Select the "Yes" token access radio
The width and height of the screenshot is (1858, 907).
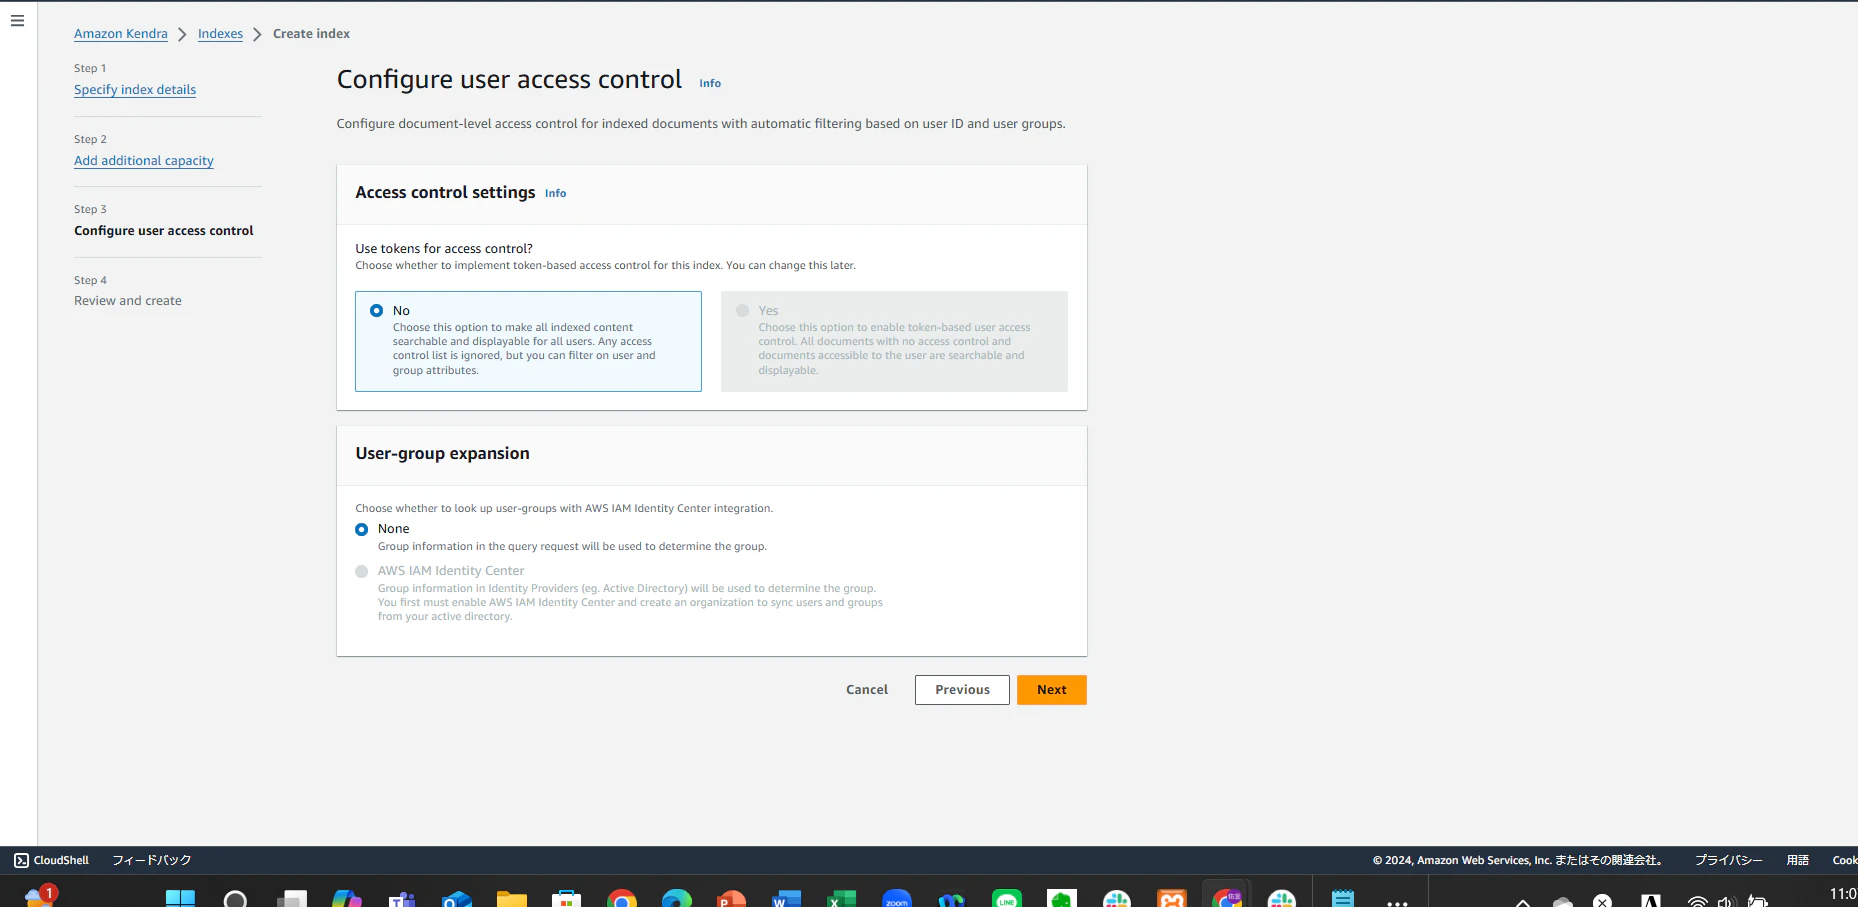pyautogui.click(x=743, y=311)
